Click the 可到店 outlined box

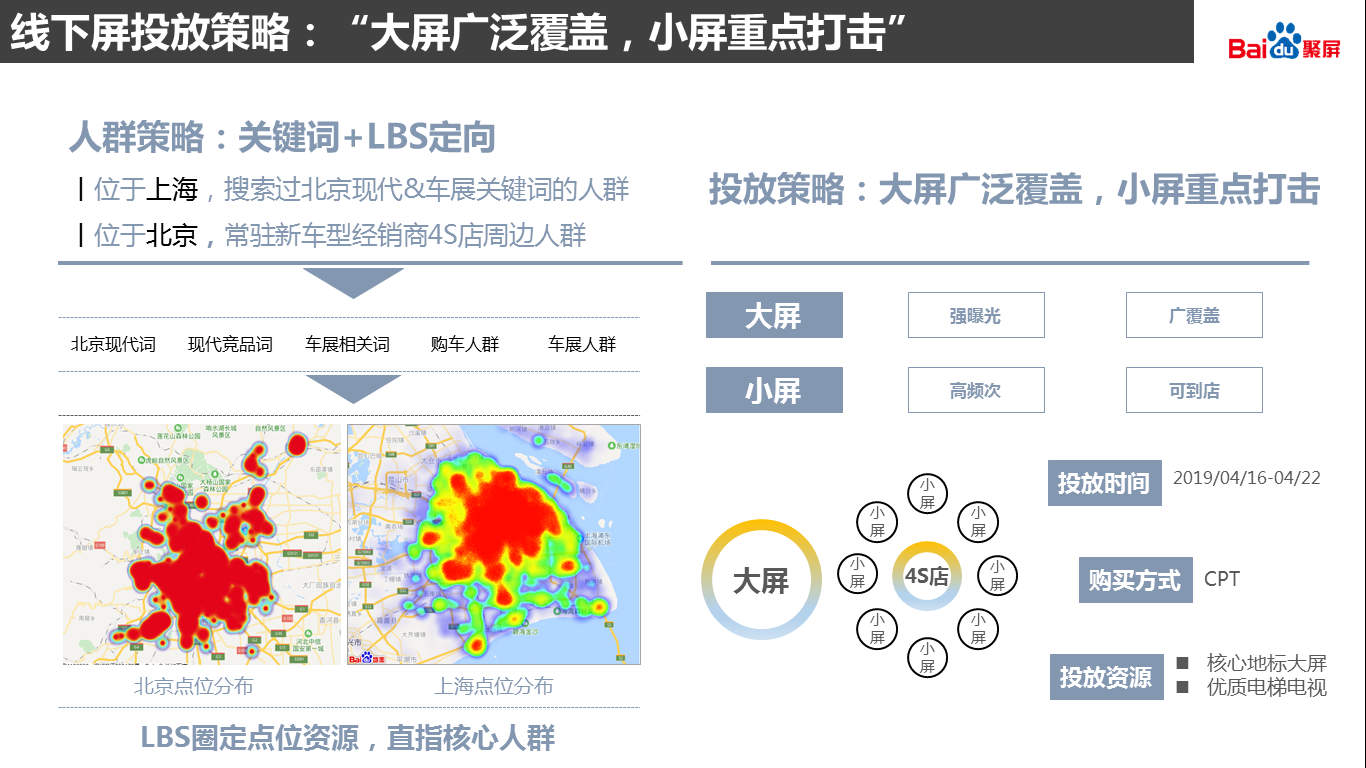[1193, 390]
